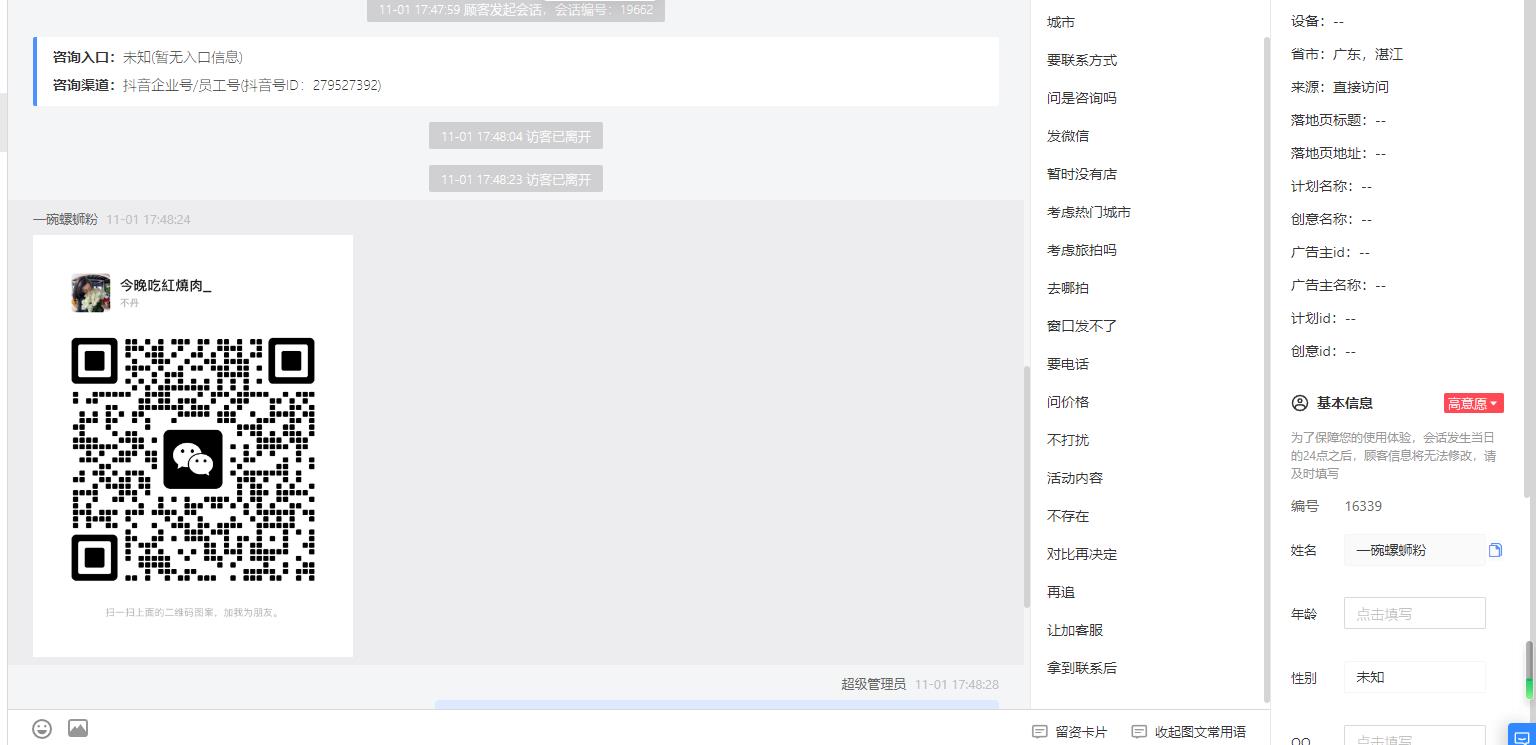
Task: Select quick phrase 发微信
Action: point(1068,136)
